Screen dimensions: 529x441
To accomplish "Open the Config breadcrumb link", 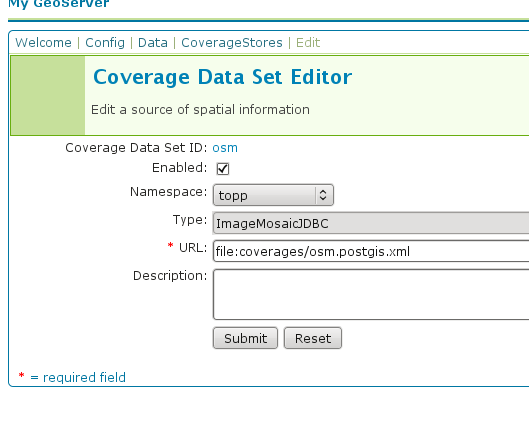I will (105, 43).
